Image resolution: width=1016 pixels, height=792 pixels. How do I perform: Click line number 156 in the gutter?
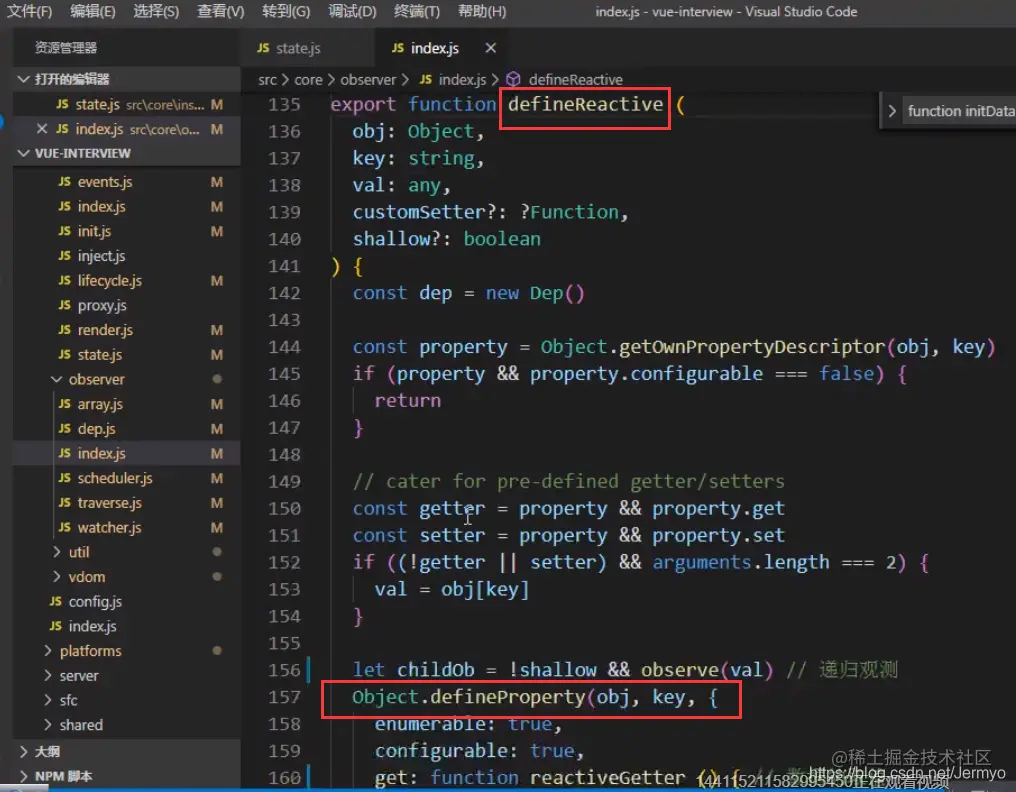tap(284, 670)
